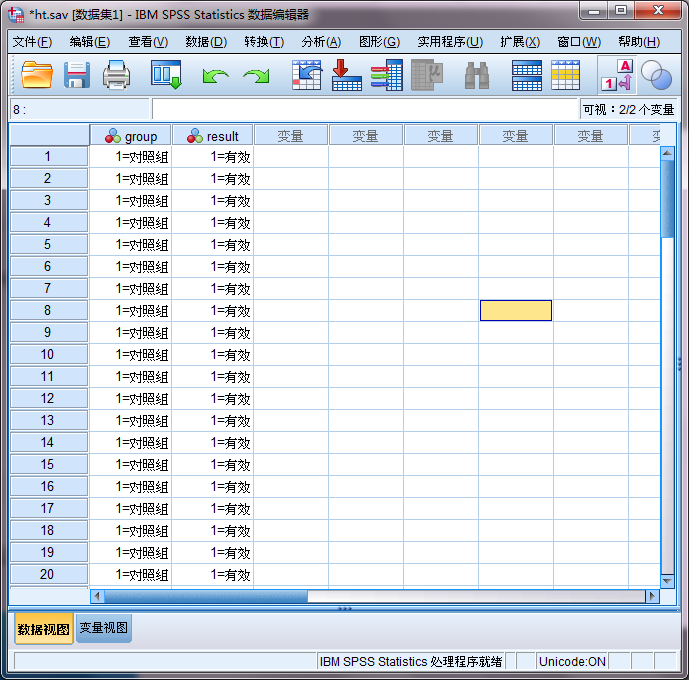The height and width of the screenshot is (680, 689).
Task: Open the 数据(D) menu
Action: point(206,42)
